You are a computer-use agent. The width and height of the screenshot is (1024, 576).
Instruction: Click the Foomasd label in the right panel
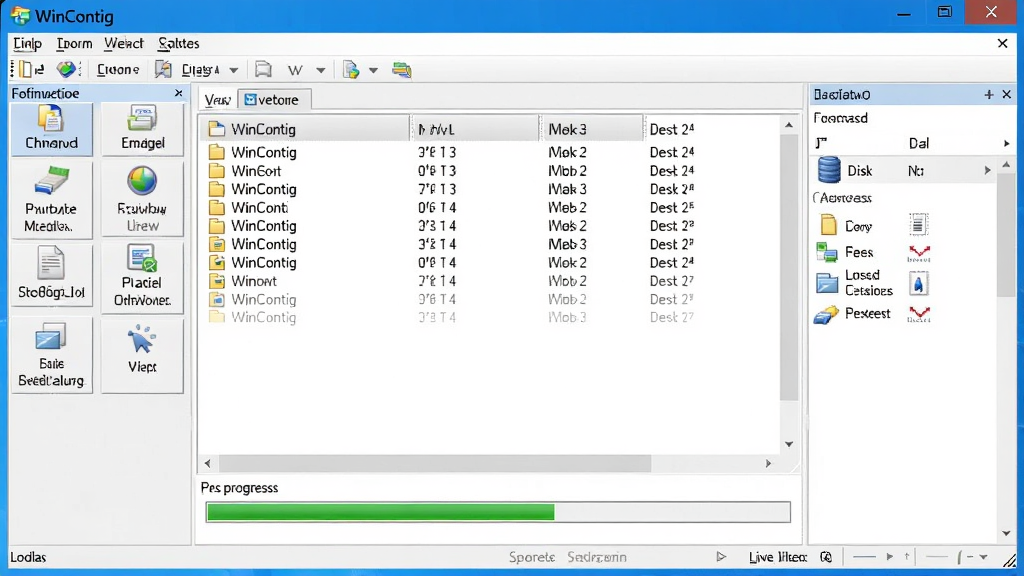pos(840,118)
